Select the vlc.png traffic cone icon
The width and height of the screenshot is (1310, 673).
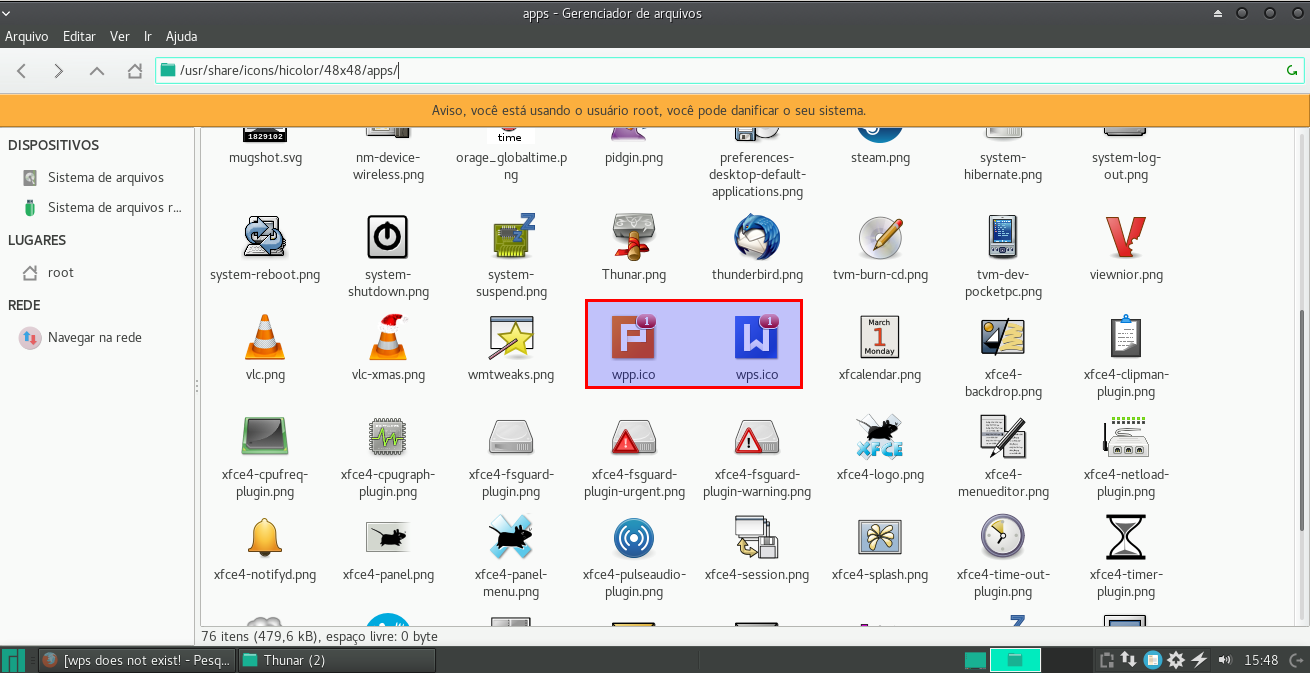[x=265, y=337]
